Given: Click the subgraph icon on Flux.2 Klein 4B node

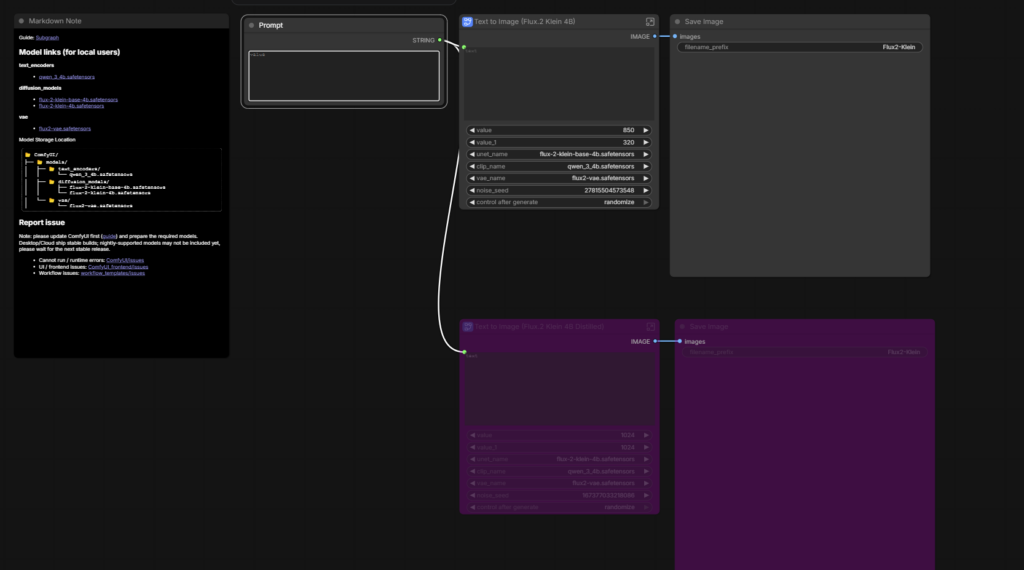Looking at the screenshot, I should tap(467, 21).
